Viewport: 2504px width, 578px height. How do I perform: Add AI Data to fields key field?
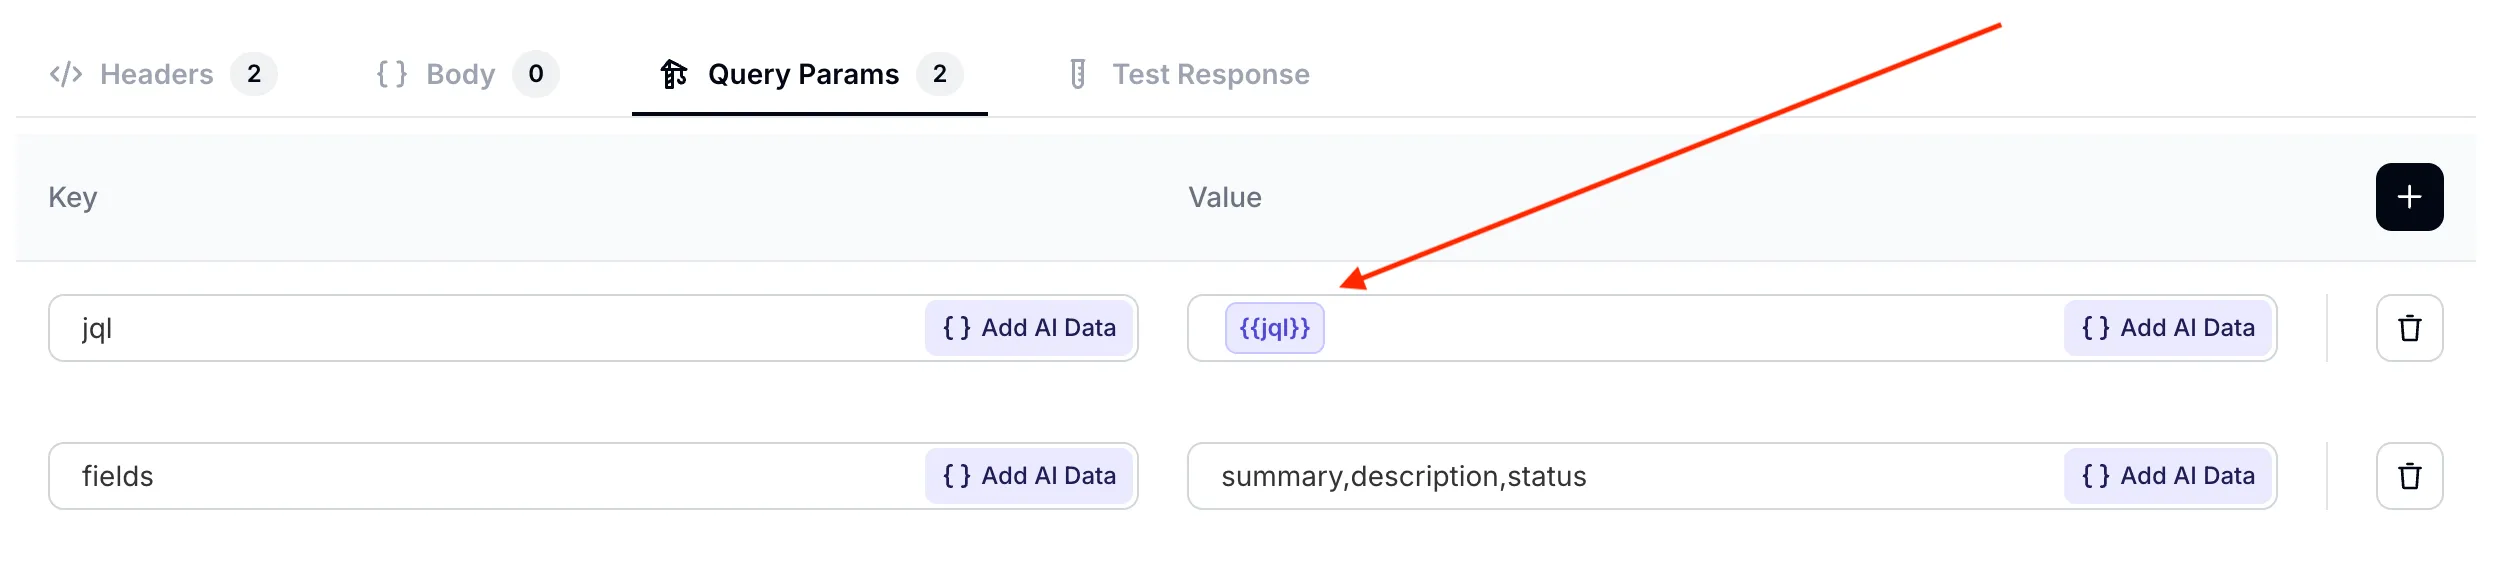[1029, 476]
